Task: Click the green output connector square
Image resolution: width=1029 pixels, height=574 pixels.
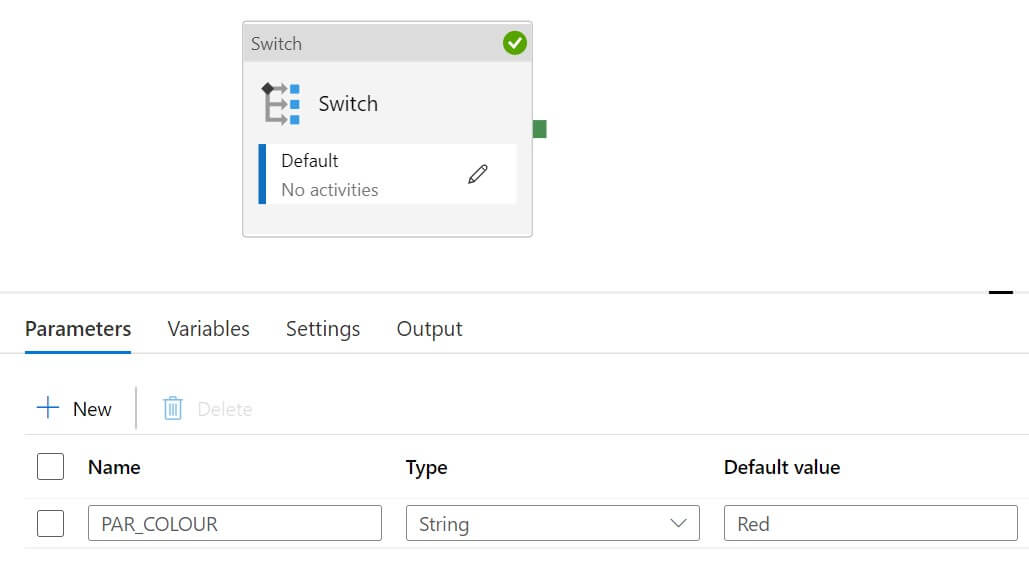Action: (540, 129)
